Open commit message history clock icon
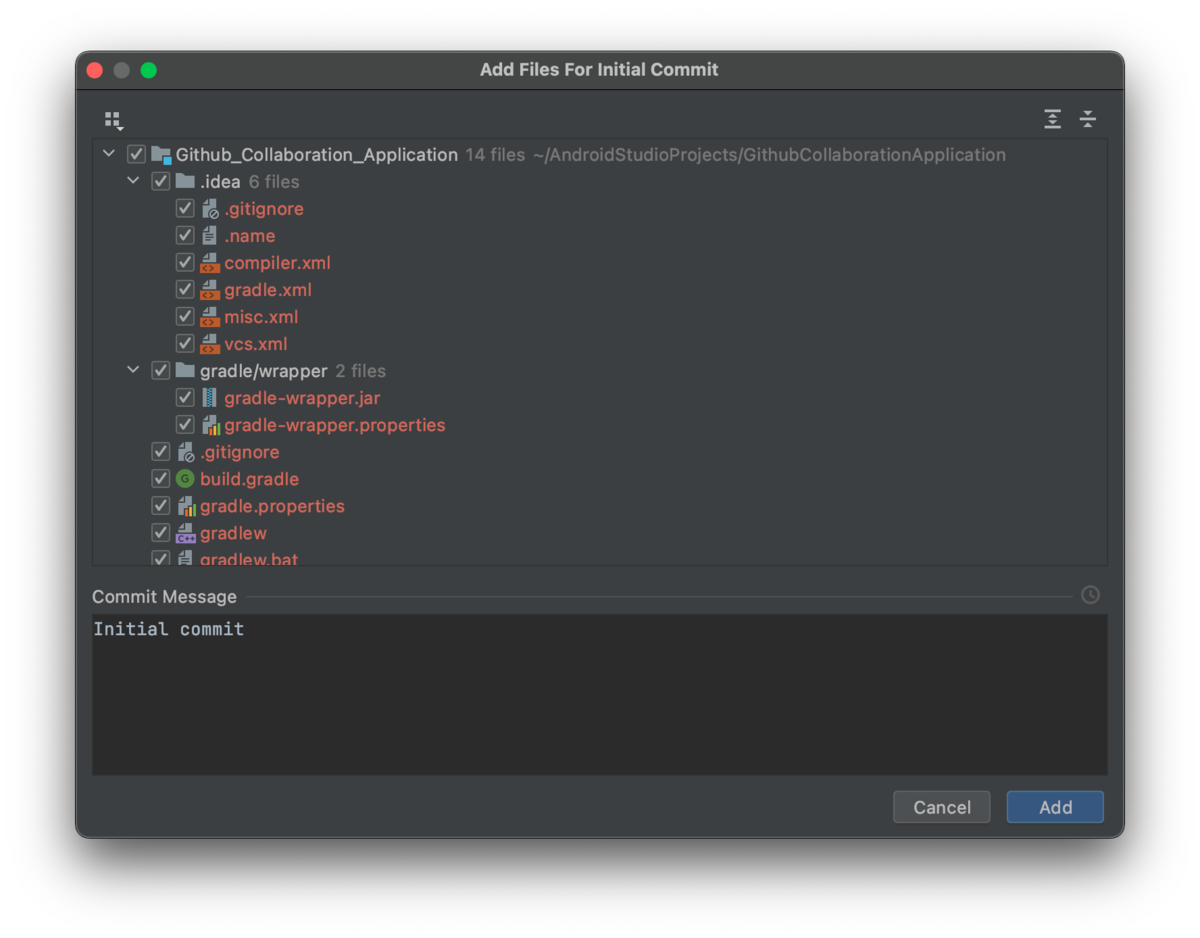Screen dimensions: 1200x938 click(x=1090, y=595)
